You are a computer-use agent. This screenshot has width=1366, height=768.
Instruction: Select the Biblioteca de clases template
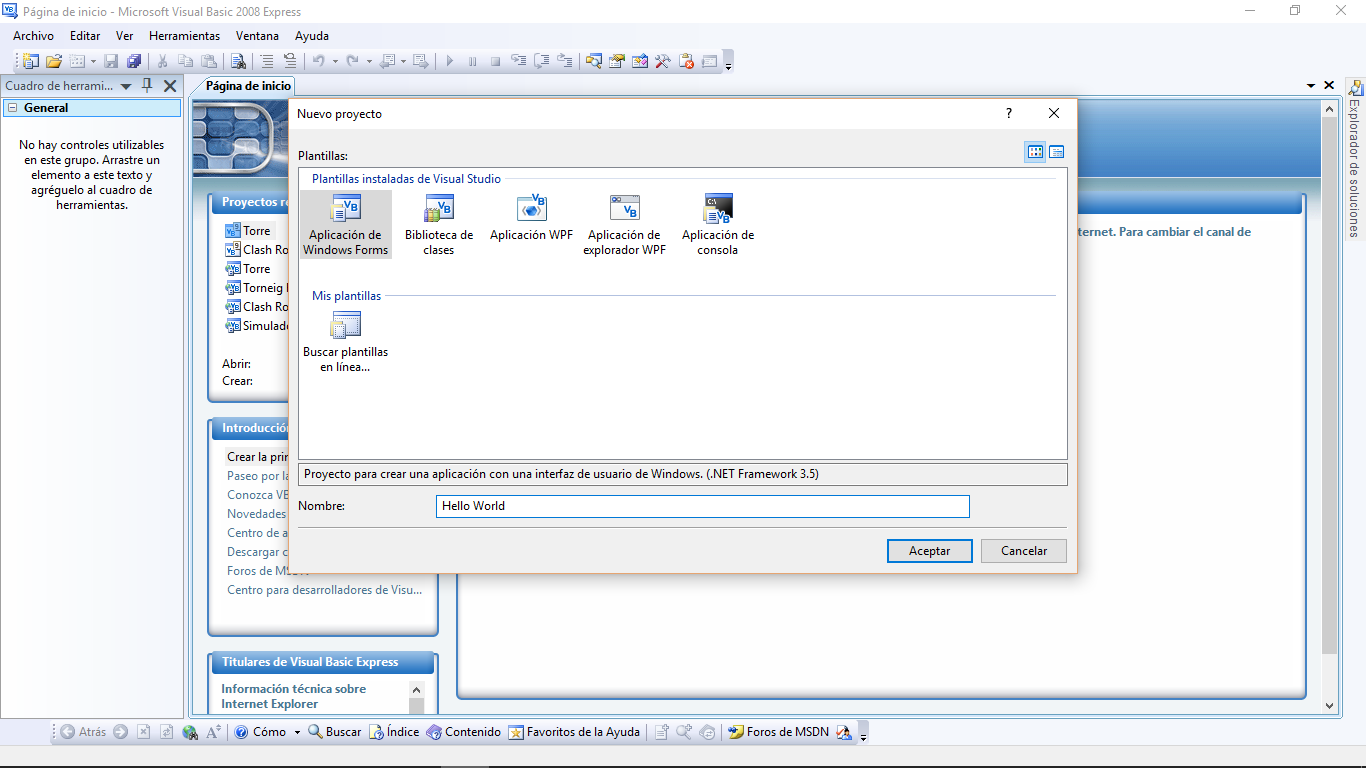(439, 225)
